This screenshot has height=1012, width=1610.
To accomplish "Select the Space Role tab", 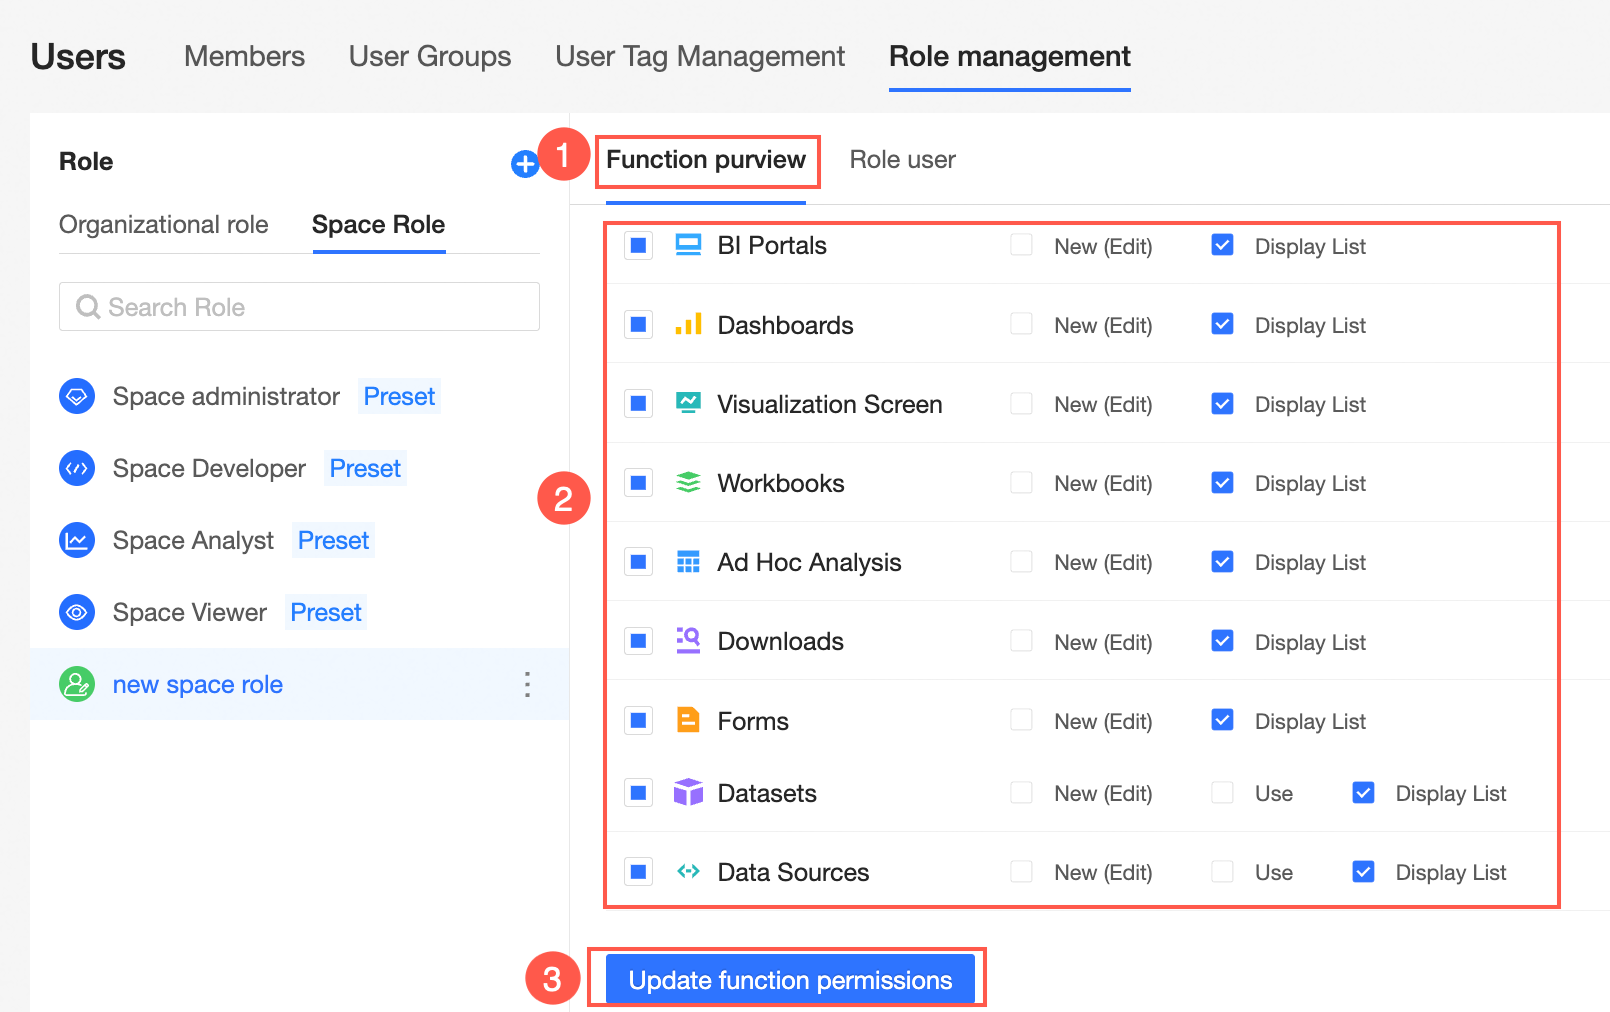I will point(378,224).
